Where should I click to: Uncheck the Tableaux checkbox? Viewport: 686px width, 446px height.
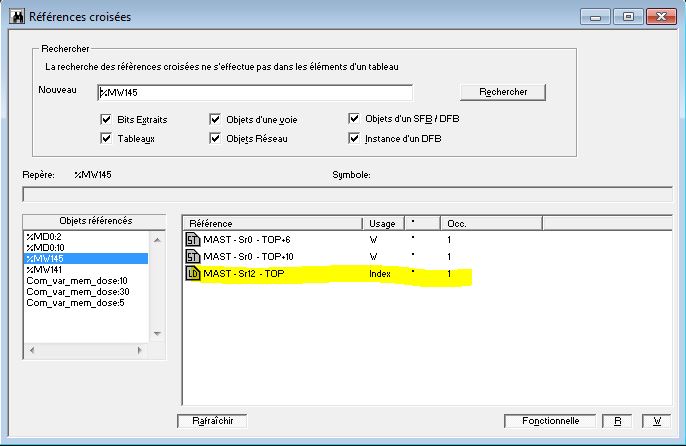coord(105,138)
